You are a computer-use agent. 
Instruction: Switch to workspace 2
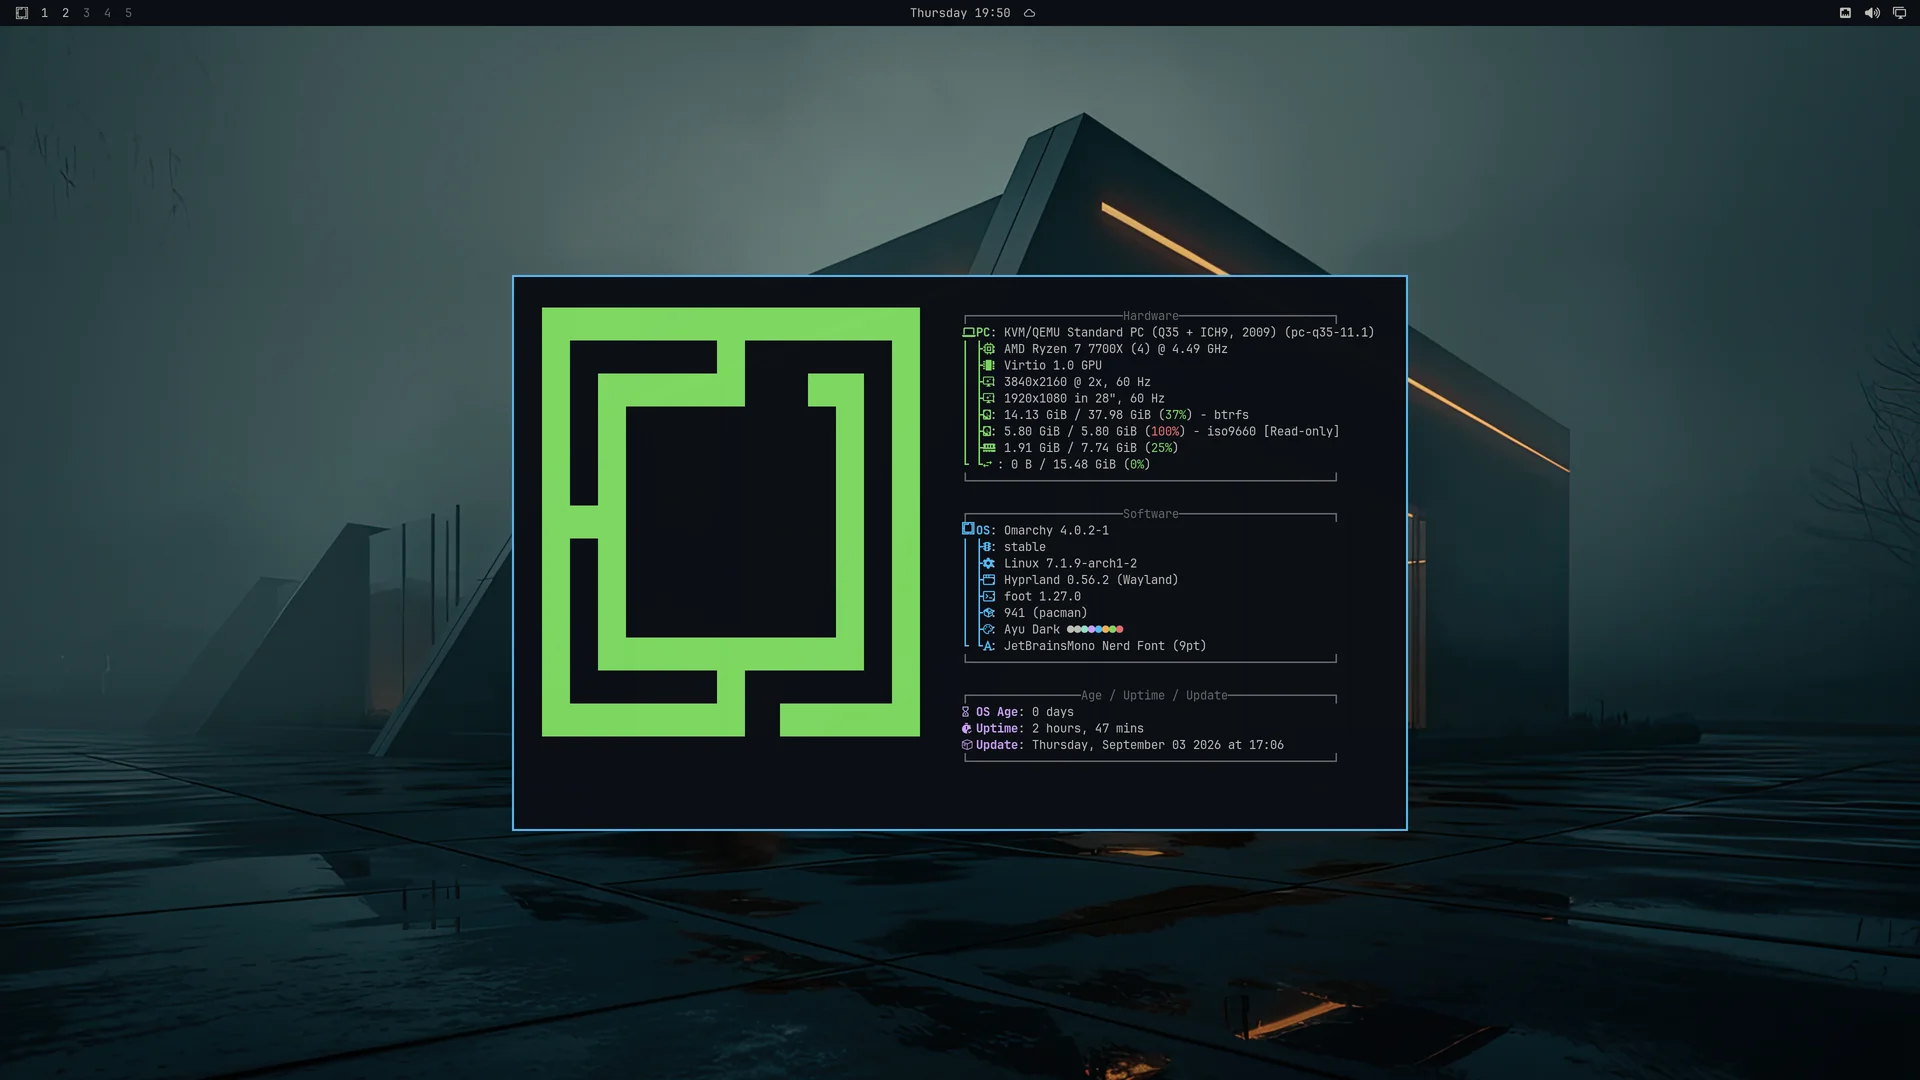pyautogui.click(x=65, y=13)
